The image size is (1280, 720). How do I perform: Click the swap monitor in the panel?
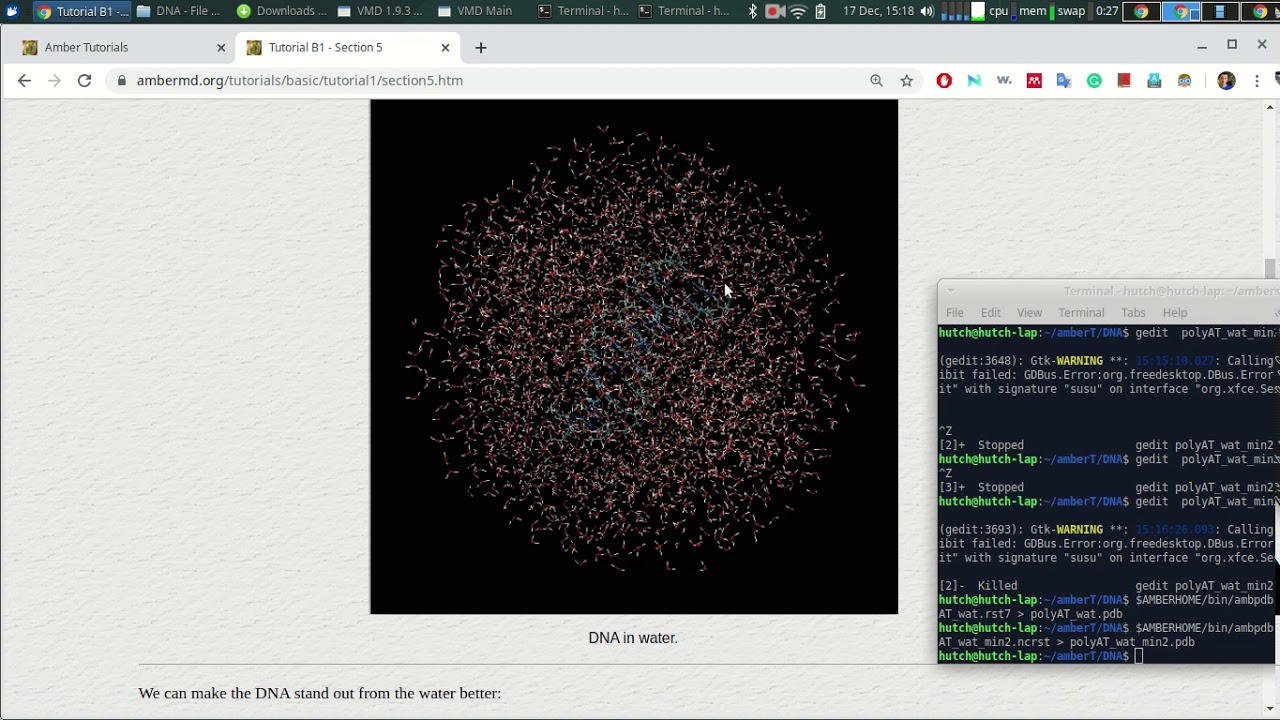1070,11
